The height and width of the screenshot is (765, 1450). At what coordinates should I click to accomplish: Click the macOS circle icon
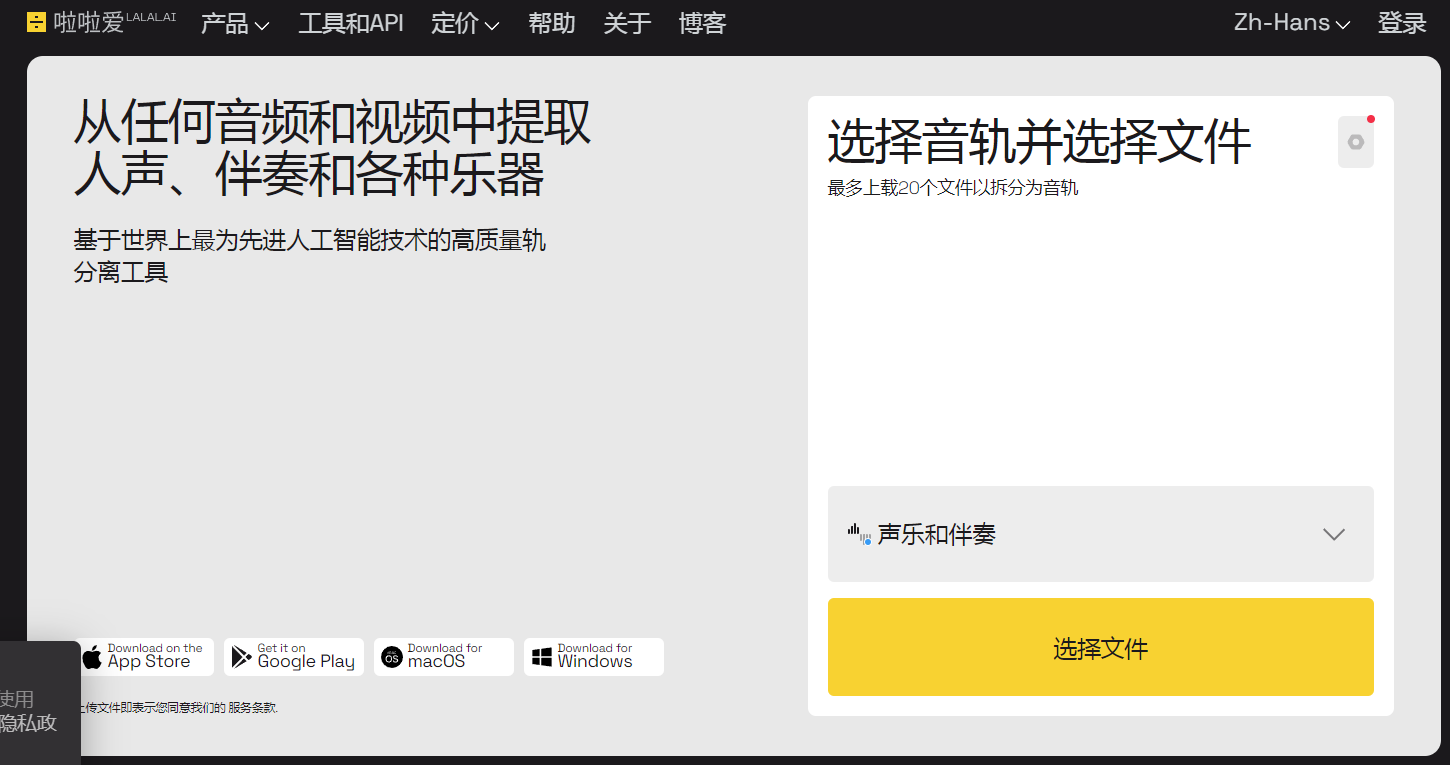[x=392, y=657]
